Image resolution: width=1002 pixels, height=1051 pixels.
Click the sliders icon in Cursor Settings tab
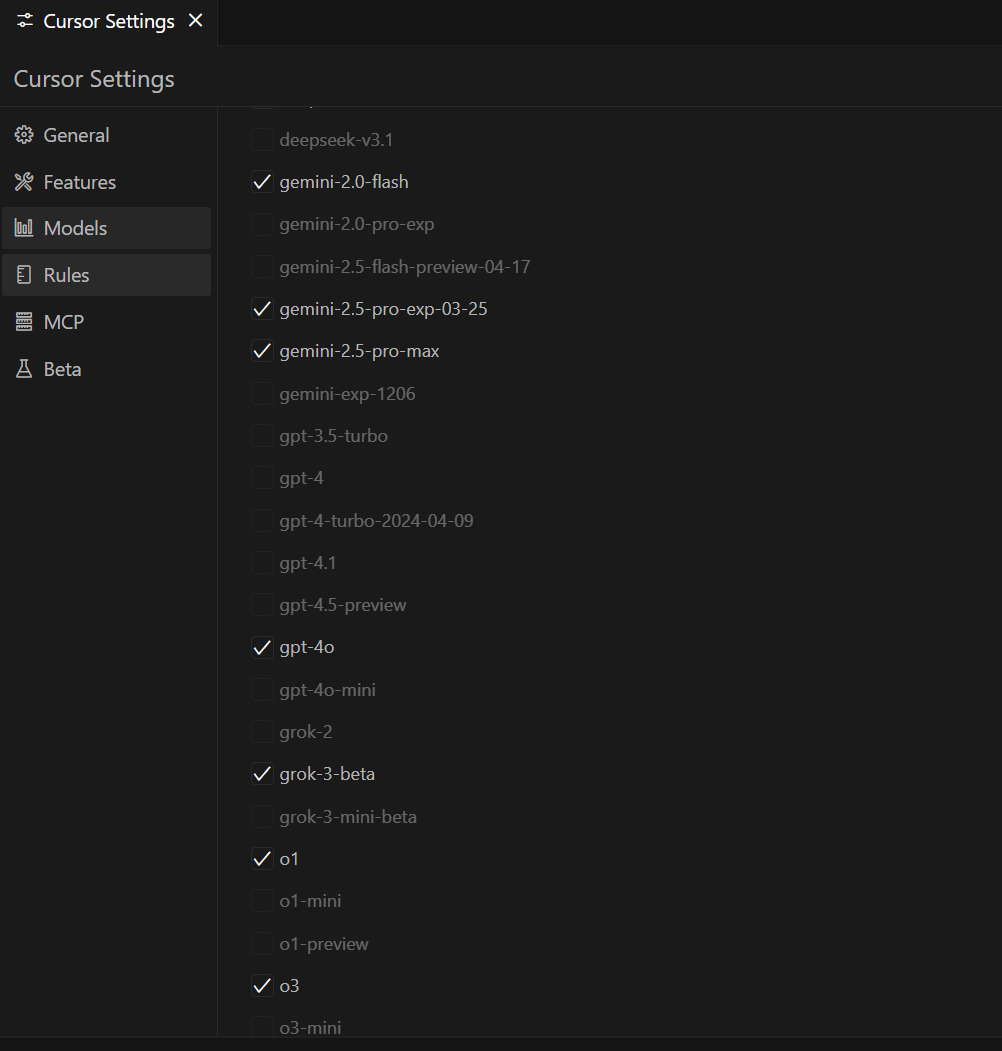point(25,21)
